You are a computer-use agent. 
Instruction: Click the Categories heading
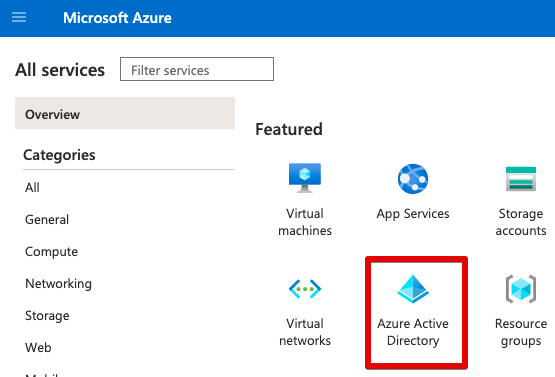59,155
